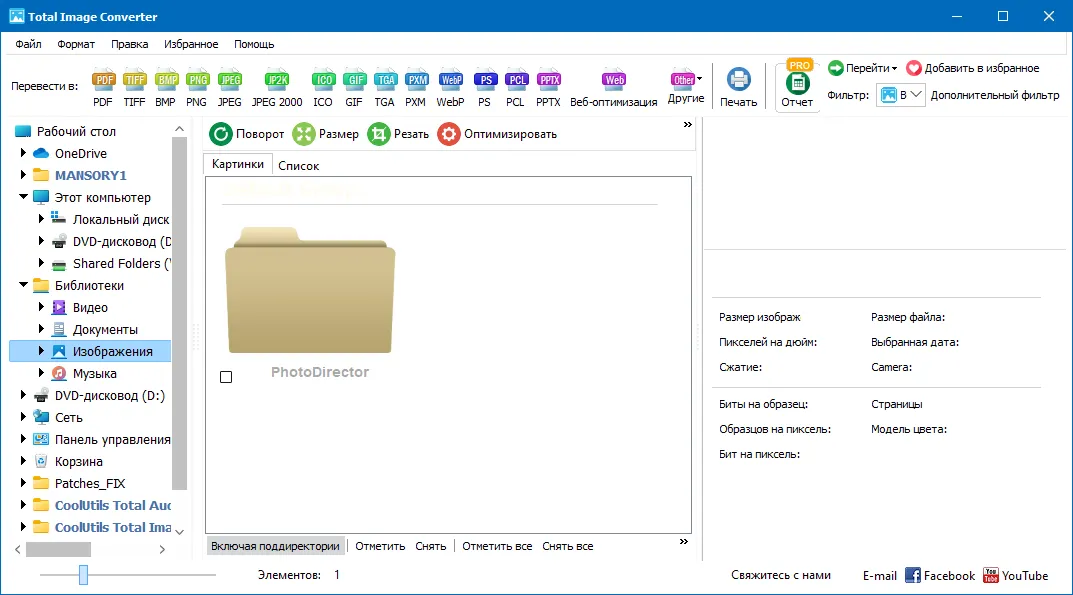Click the Поворот rotate tool
The image size is (1073, 595).
[246, 134]
